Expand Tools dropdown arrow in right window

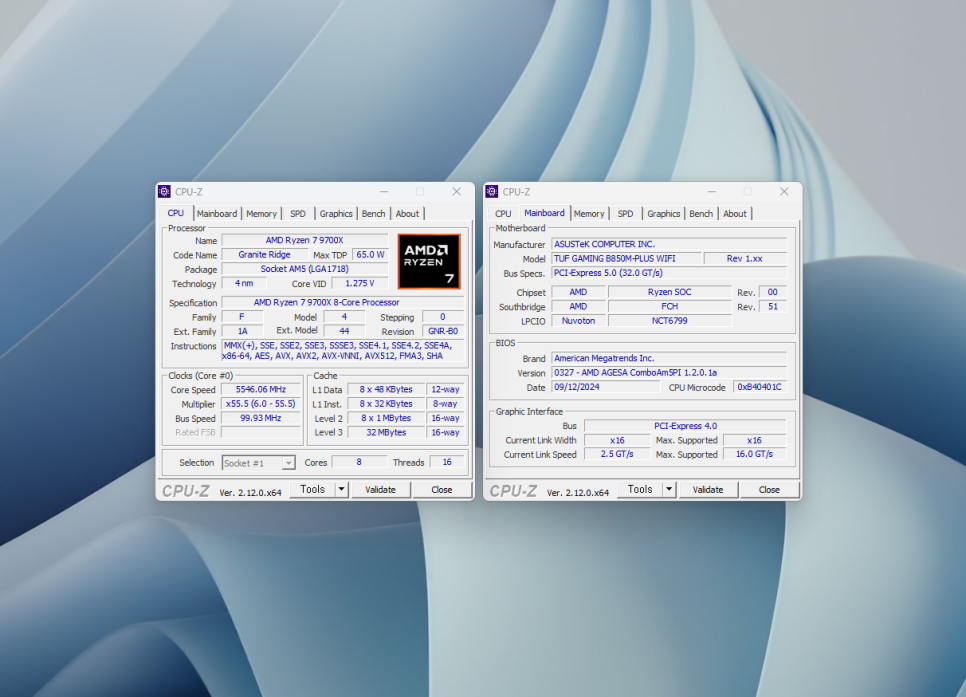pos(670,489)
